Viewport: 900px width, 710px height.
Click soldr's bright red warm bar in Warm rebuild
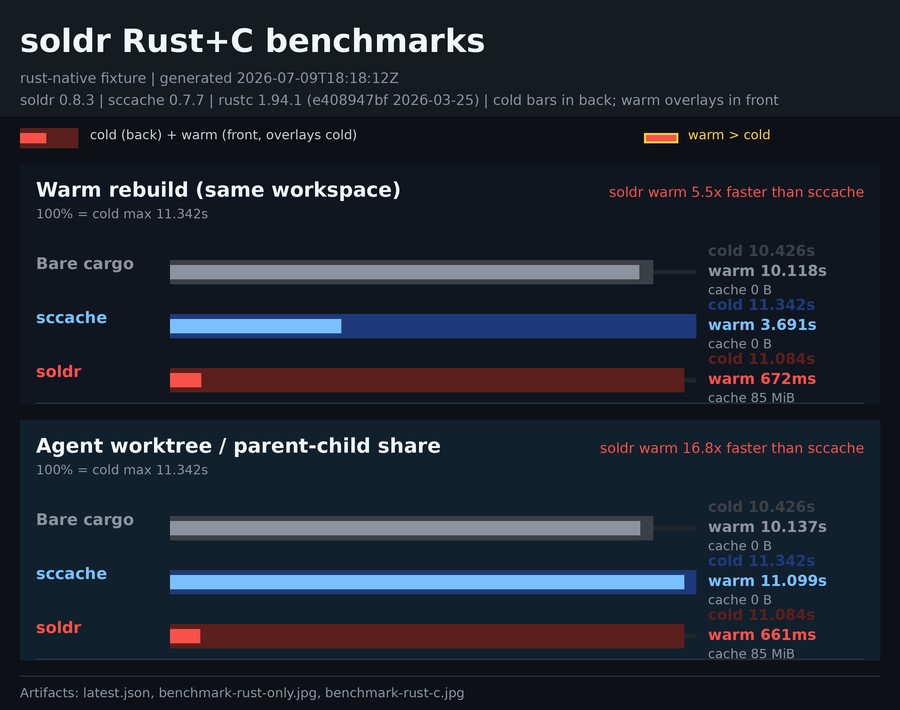pyautogui.click(x=185, y=380)
